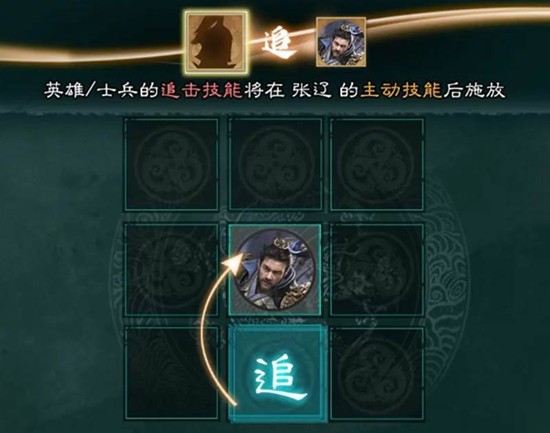Select Zhang Liao's round portrait in center cell
This screenshot has width=550, height=433.
pyautogui.click(x=275, y=269)
